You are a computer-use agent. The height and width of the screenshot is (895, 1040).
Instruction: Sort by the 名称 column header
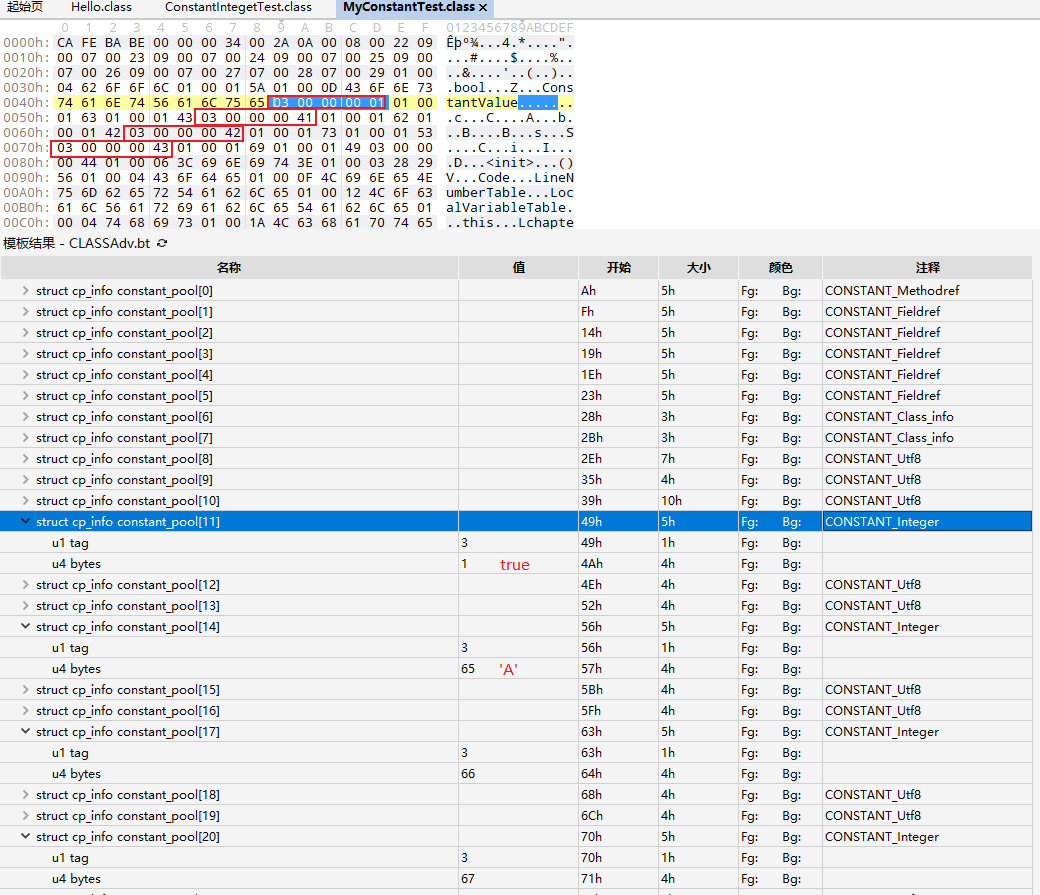coord(229,268)
